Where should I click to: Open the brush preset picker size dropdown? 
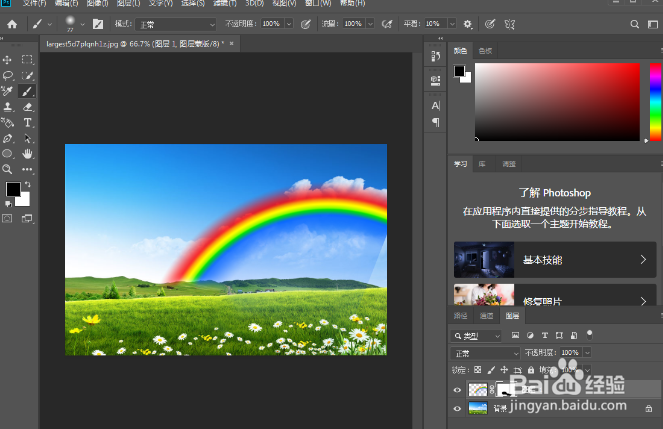(x=82, y=25)
